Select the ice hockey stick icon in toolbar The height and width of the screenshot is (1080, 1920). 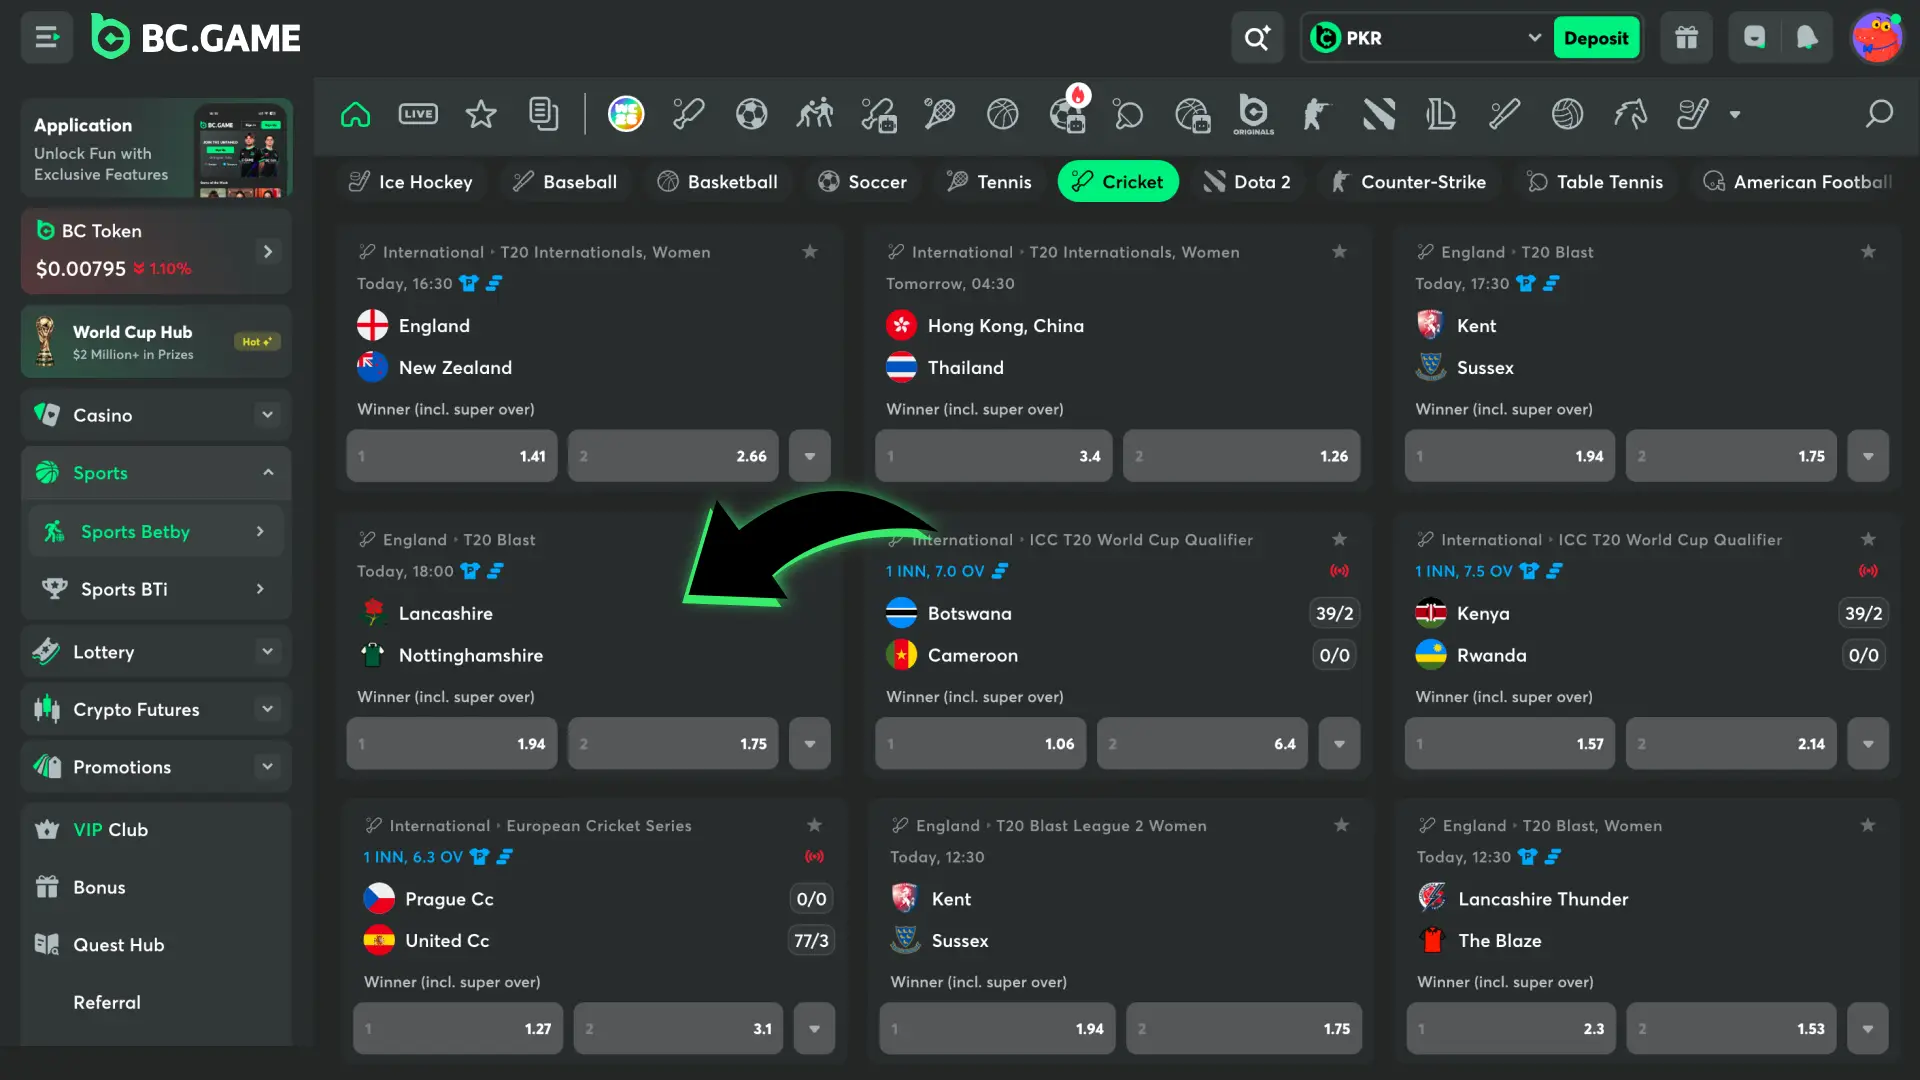[x=1692, y=114]
